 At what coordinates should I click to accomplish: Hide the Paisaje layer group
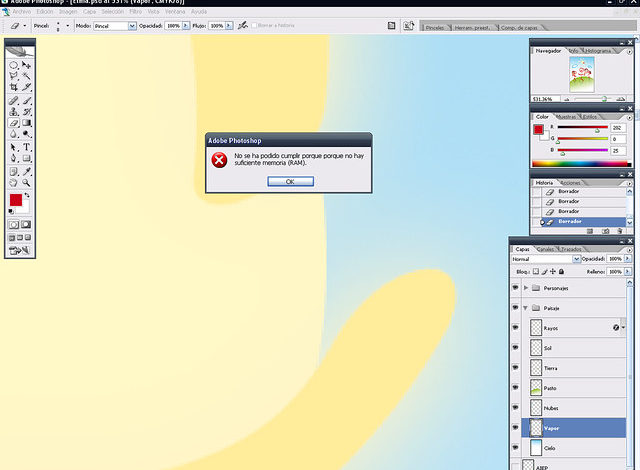point(515,308)
